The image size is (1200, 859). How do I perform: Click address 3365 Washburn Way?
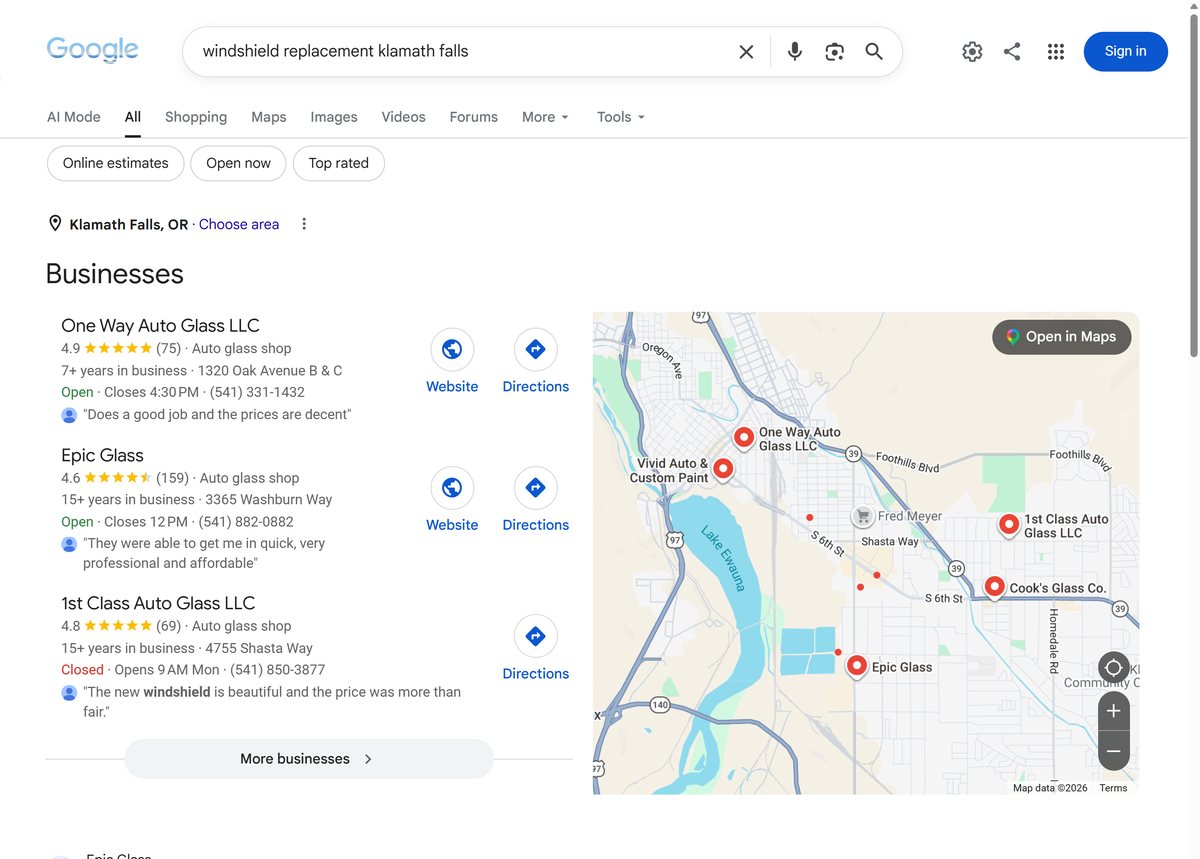click(x=268, y=499)
